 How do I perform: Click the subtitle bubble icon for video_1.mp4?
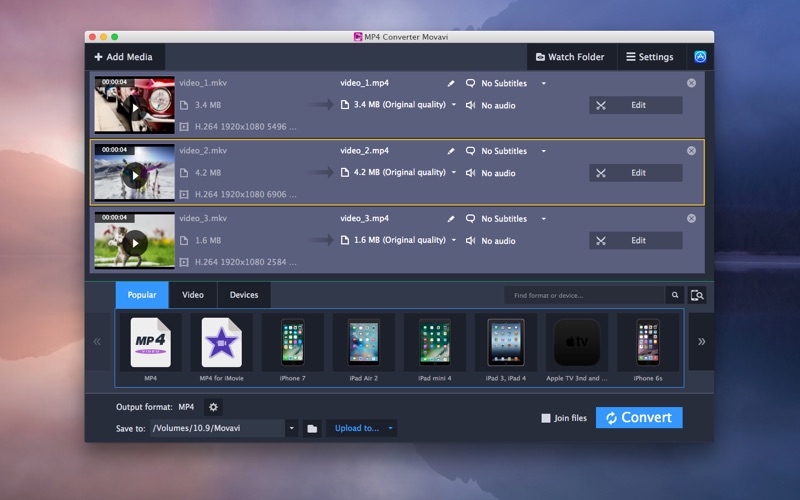470,83
